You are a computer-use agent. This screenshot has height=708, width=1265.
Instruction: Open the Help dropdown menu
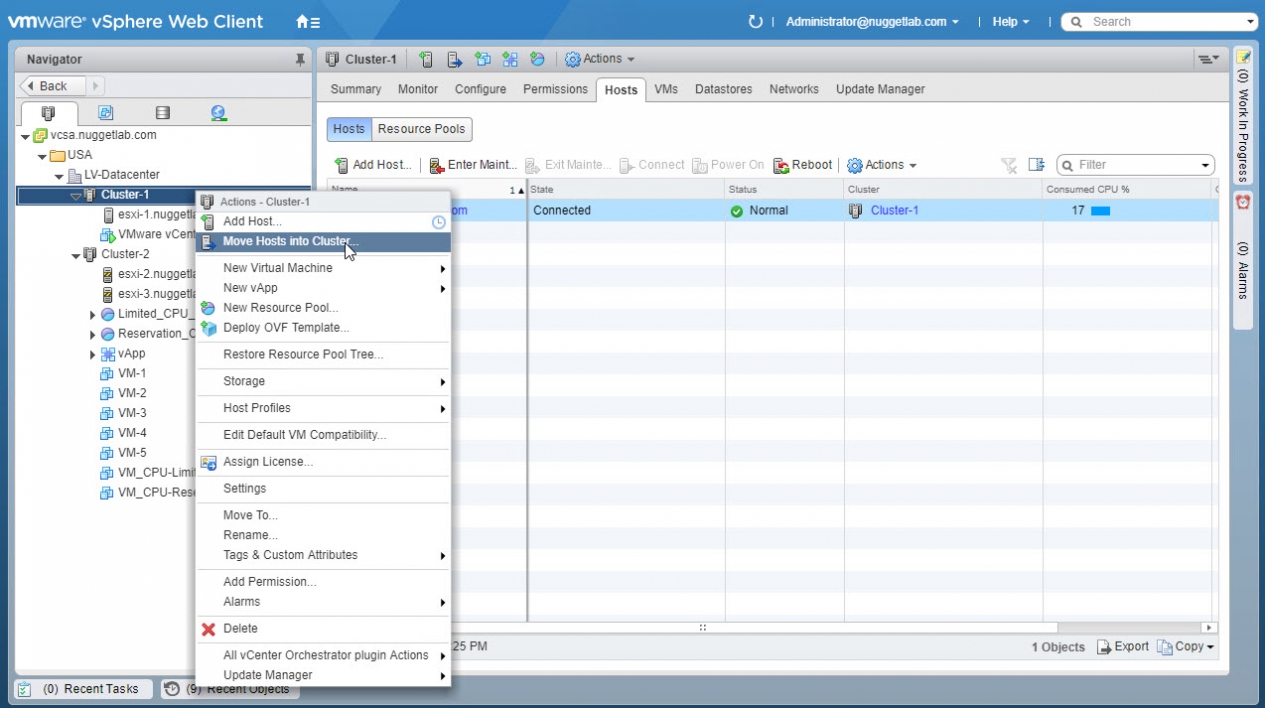click(1010, 22)
